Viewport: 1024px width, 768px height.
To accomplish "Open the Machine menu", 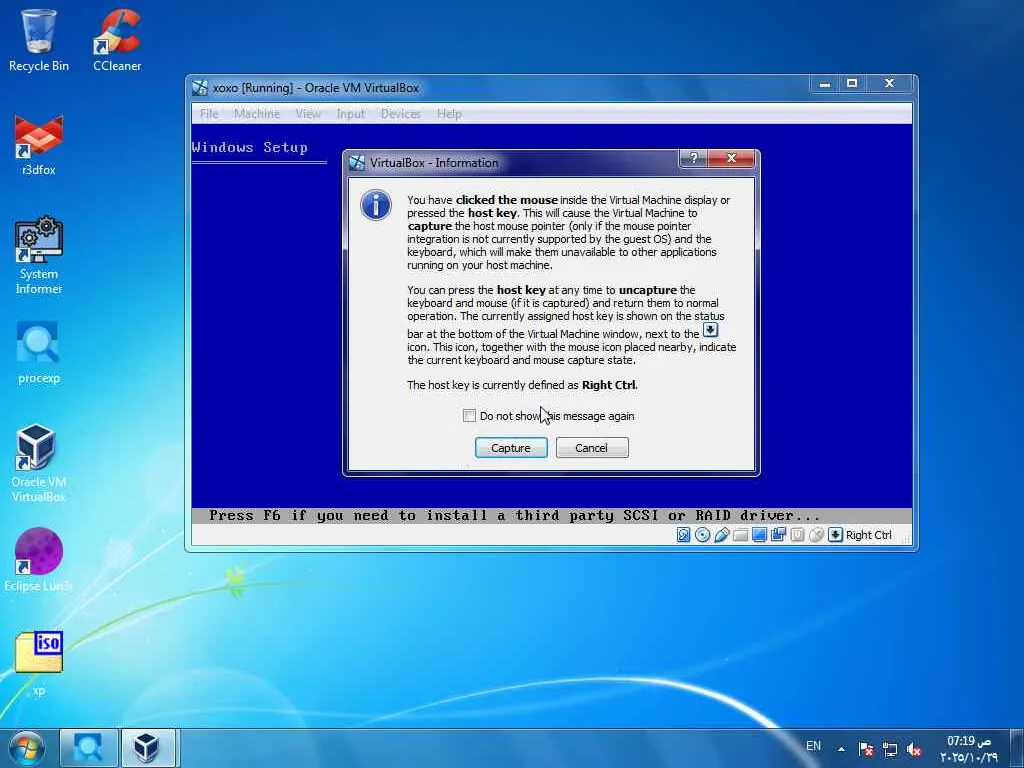I will pos(257,114).
